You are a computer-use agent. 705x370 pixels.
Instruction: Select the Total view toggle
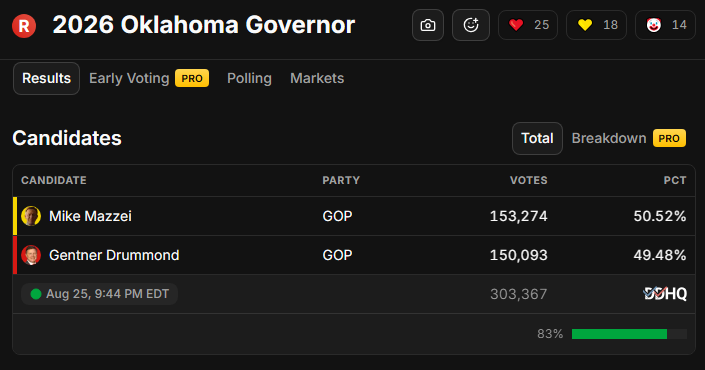click(x=537, y=138)
